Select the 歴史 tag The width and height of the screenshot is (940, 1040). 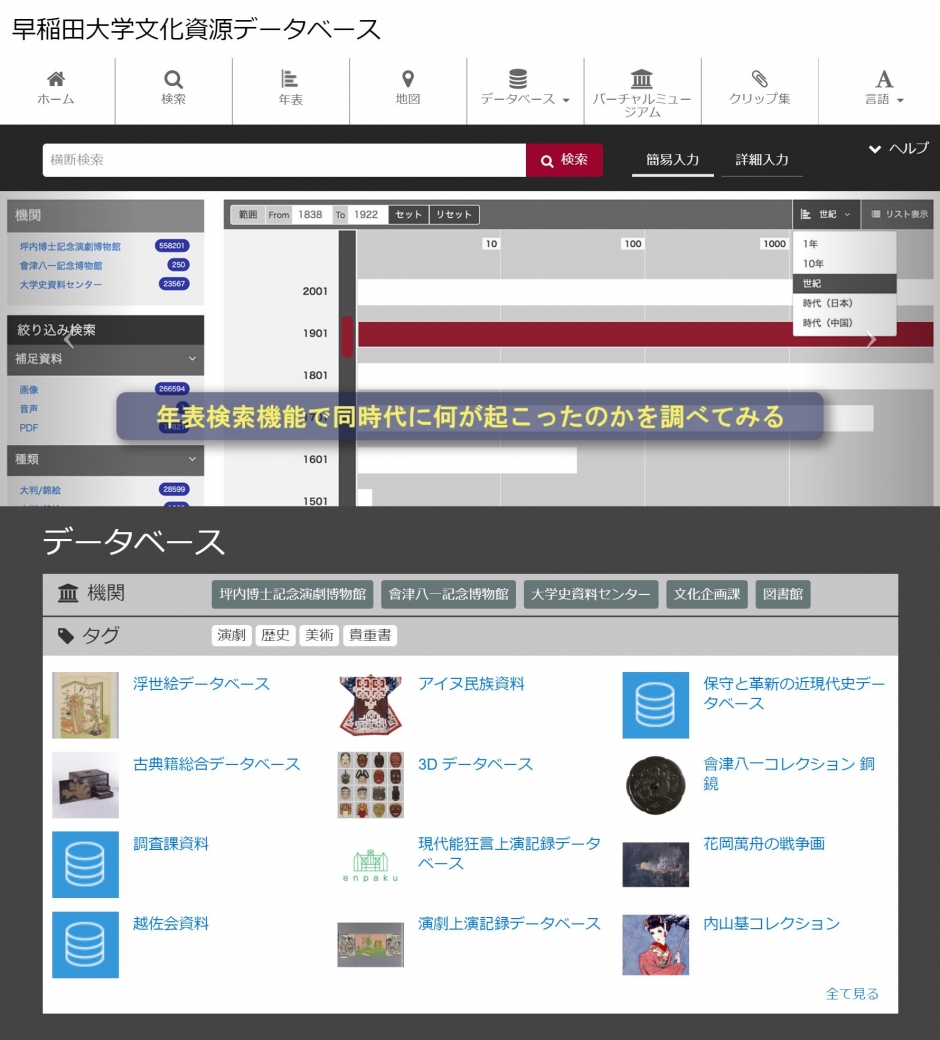(x=275, y=635)
